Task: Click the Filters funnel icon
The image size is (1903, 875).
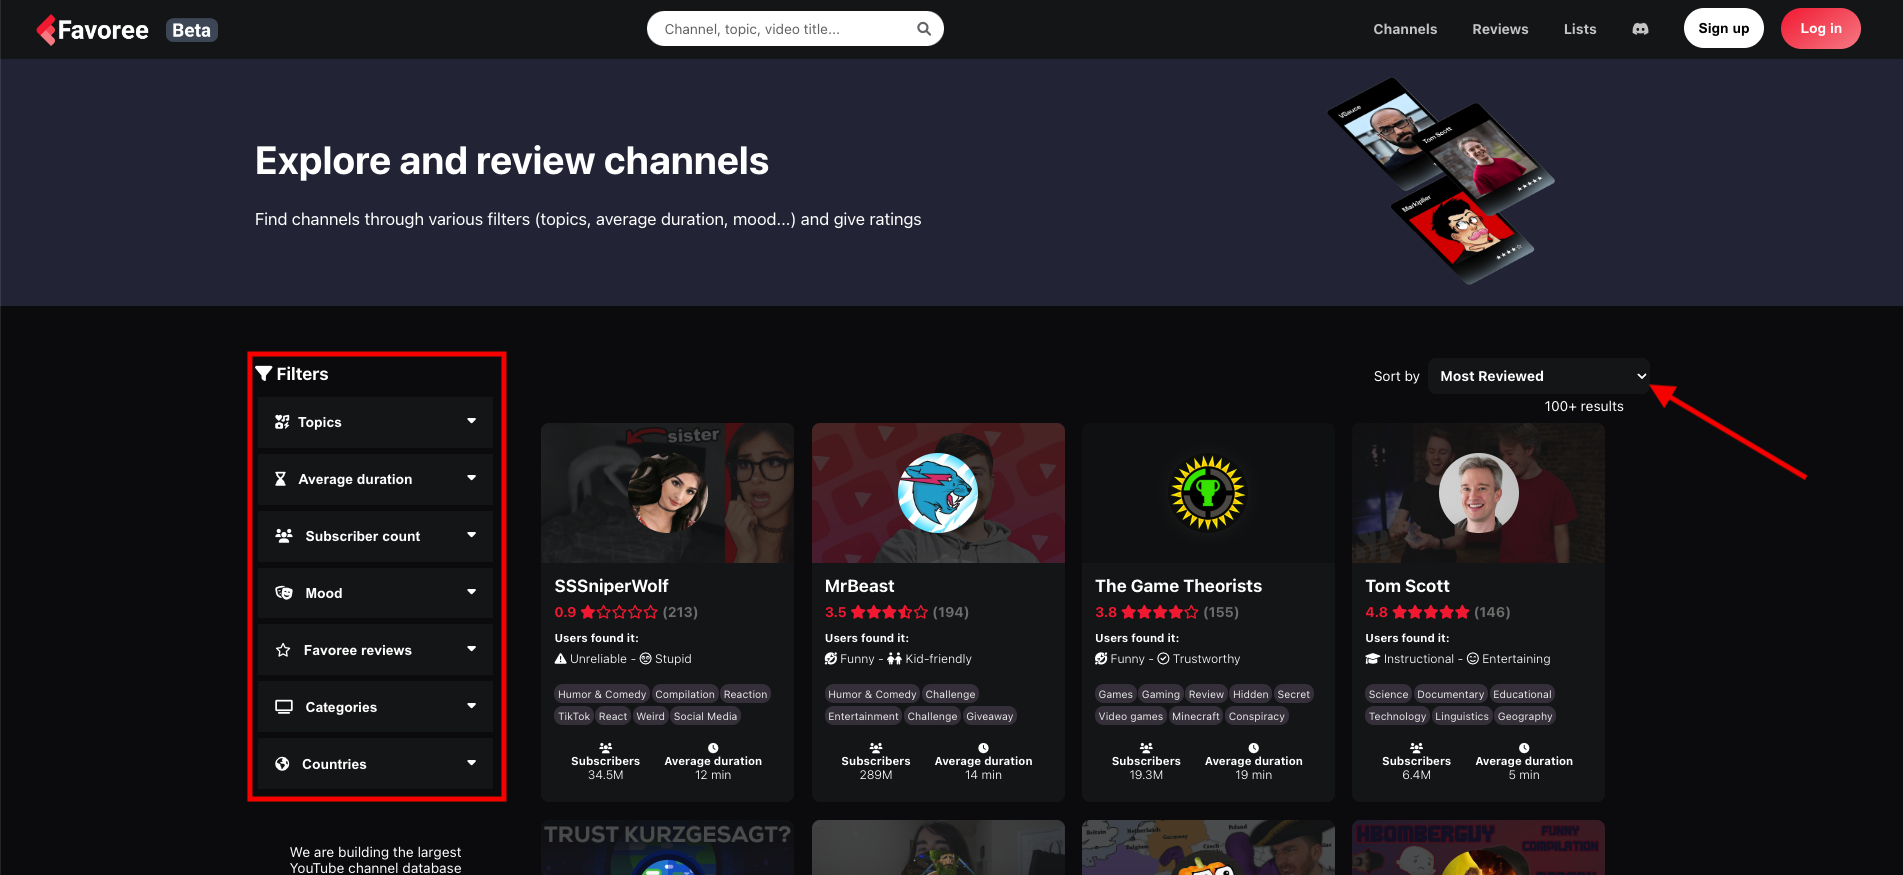Action: click(x=264, y=374)
